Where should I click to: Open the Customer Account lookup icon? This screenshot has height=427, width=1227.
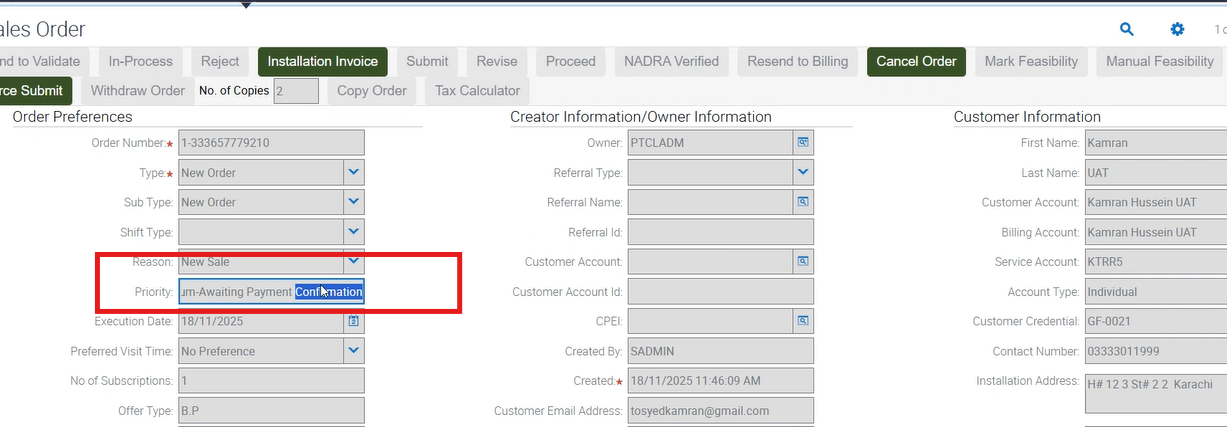coord(803,262)
